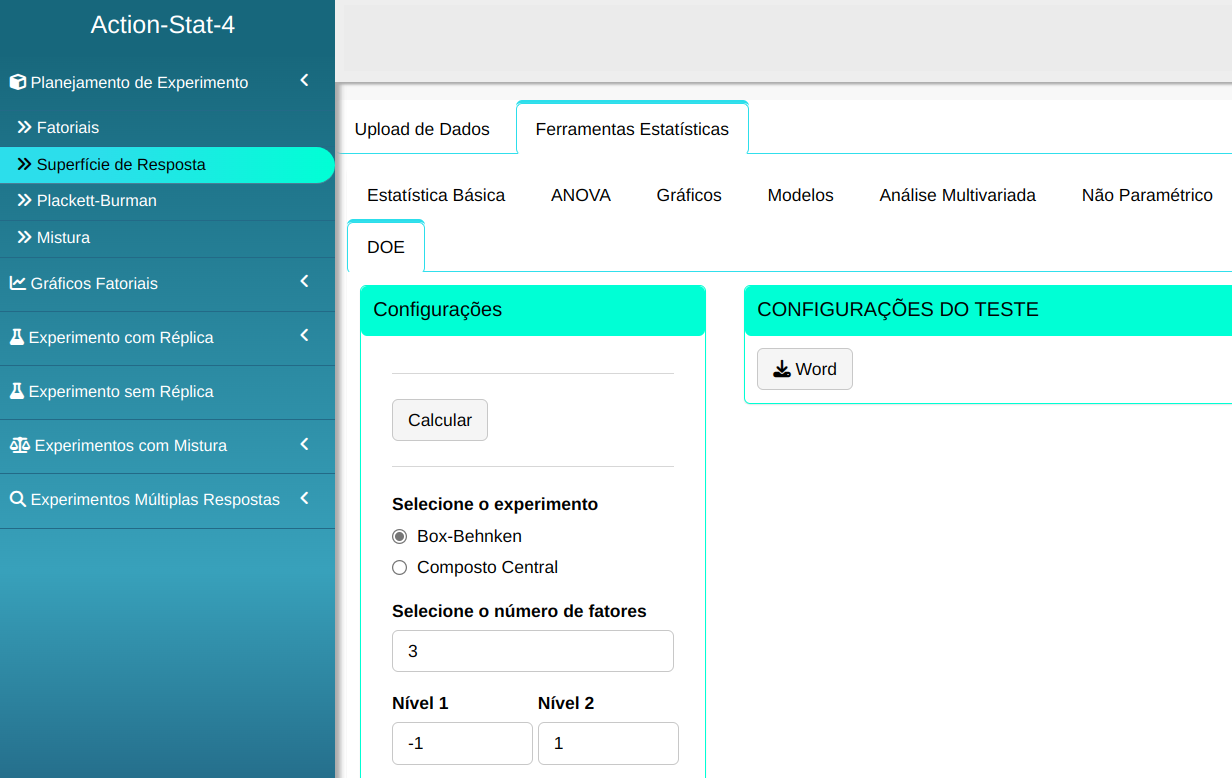Click the number of factors input field
1232x778 pixels.
[x=532, y=651]
